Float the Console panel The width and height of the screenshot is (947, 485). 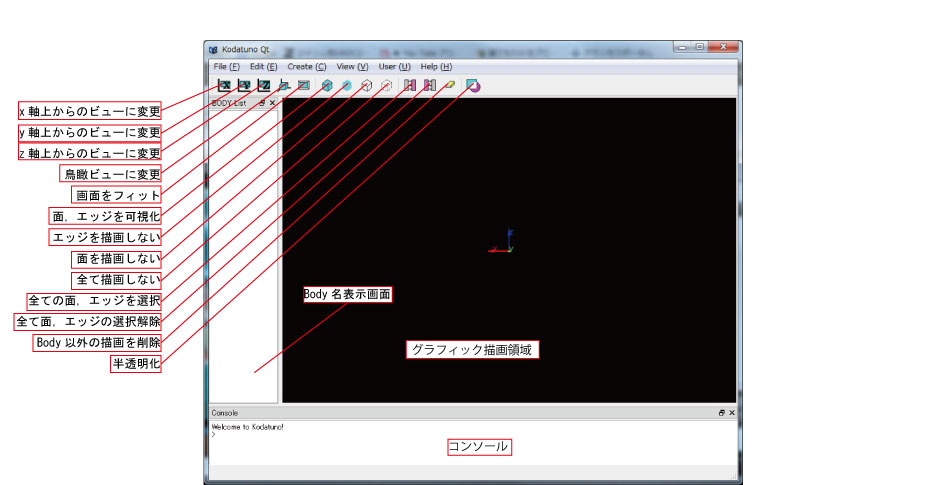[722, 413]
